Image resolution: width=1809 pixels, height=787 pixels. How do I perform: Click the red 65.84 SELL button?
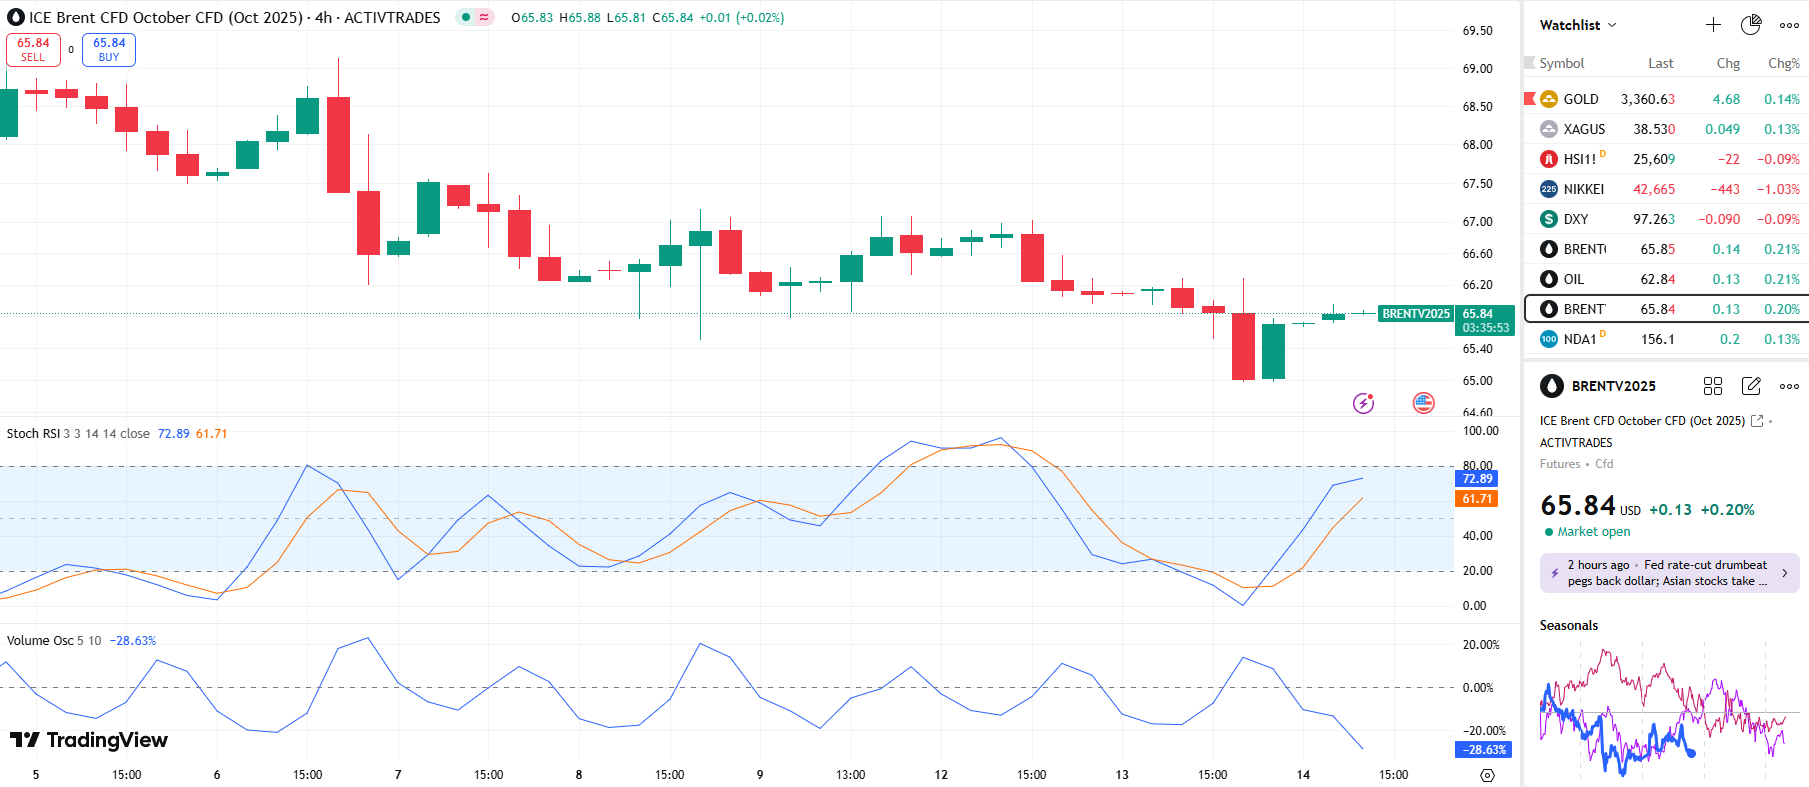33,49
